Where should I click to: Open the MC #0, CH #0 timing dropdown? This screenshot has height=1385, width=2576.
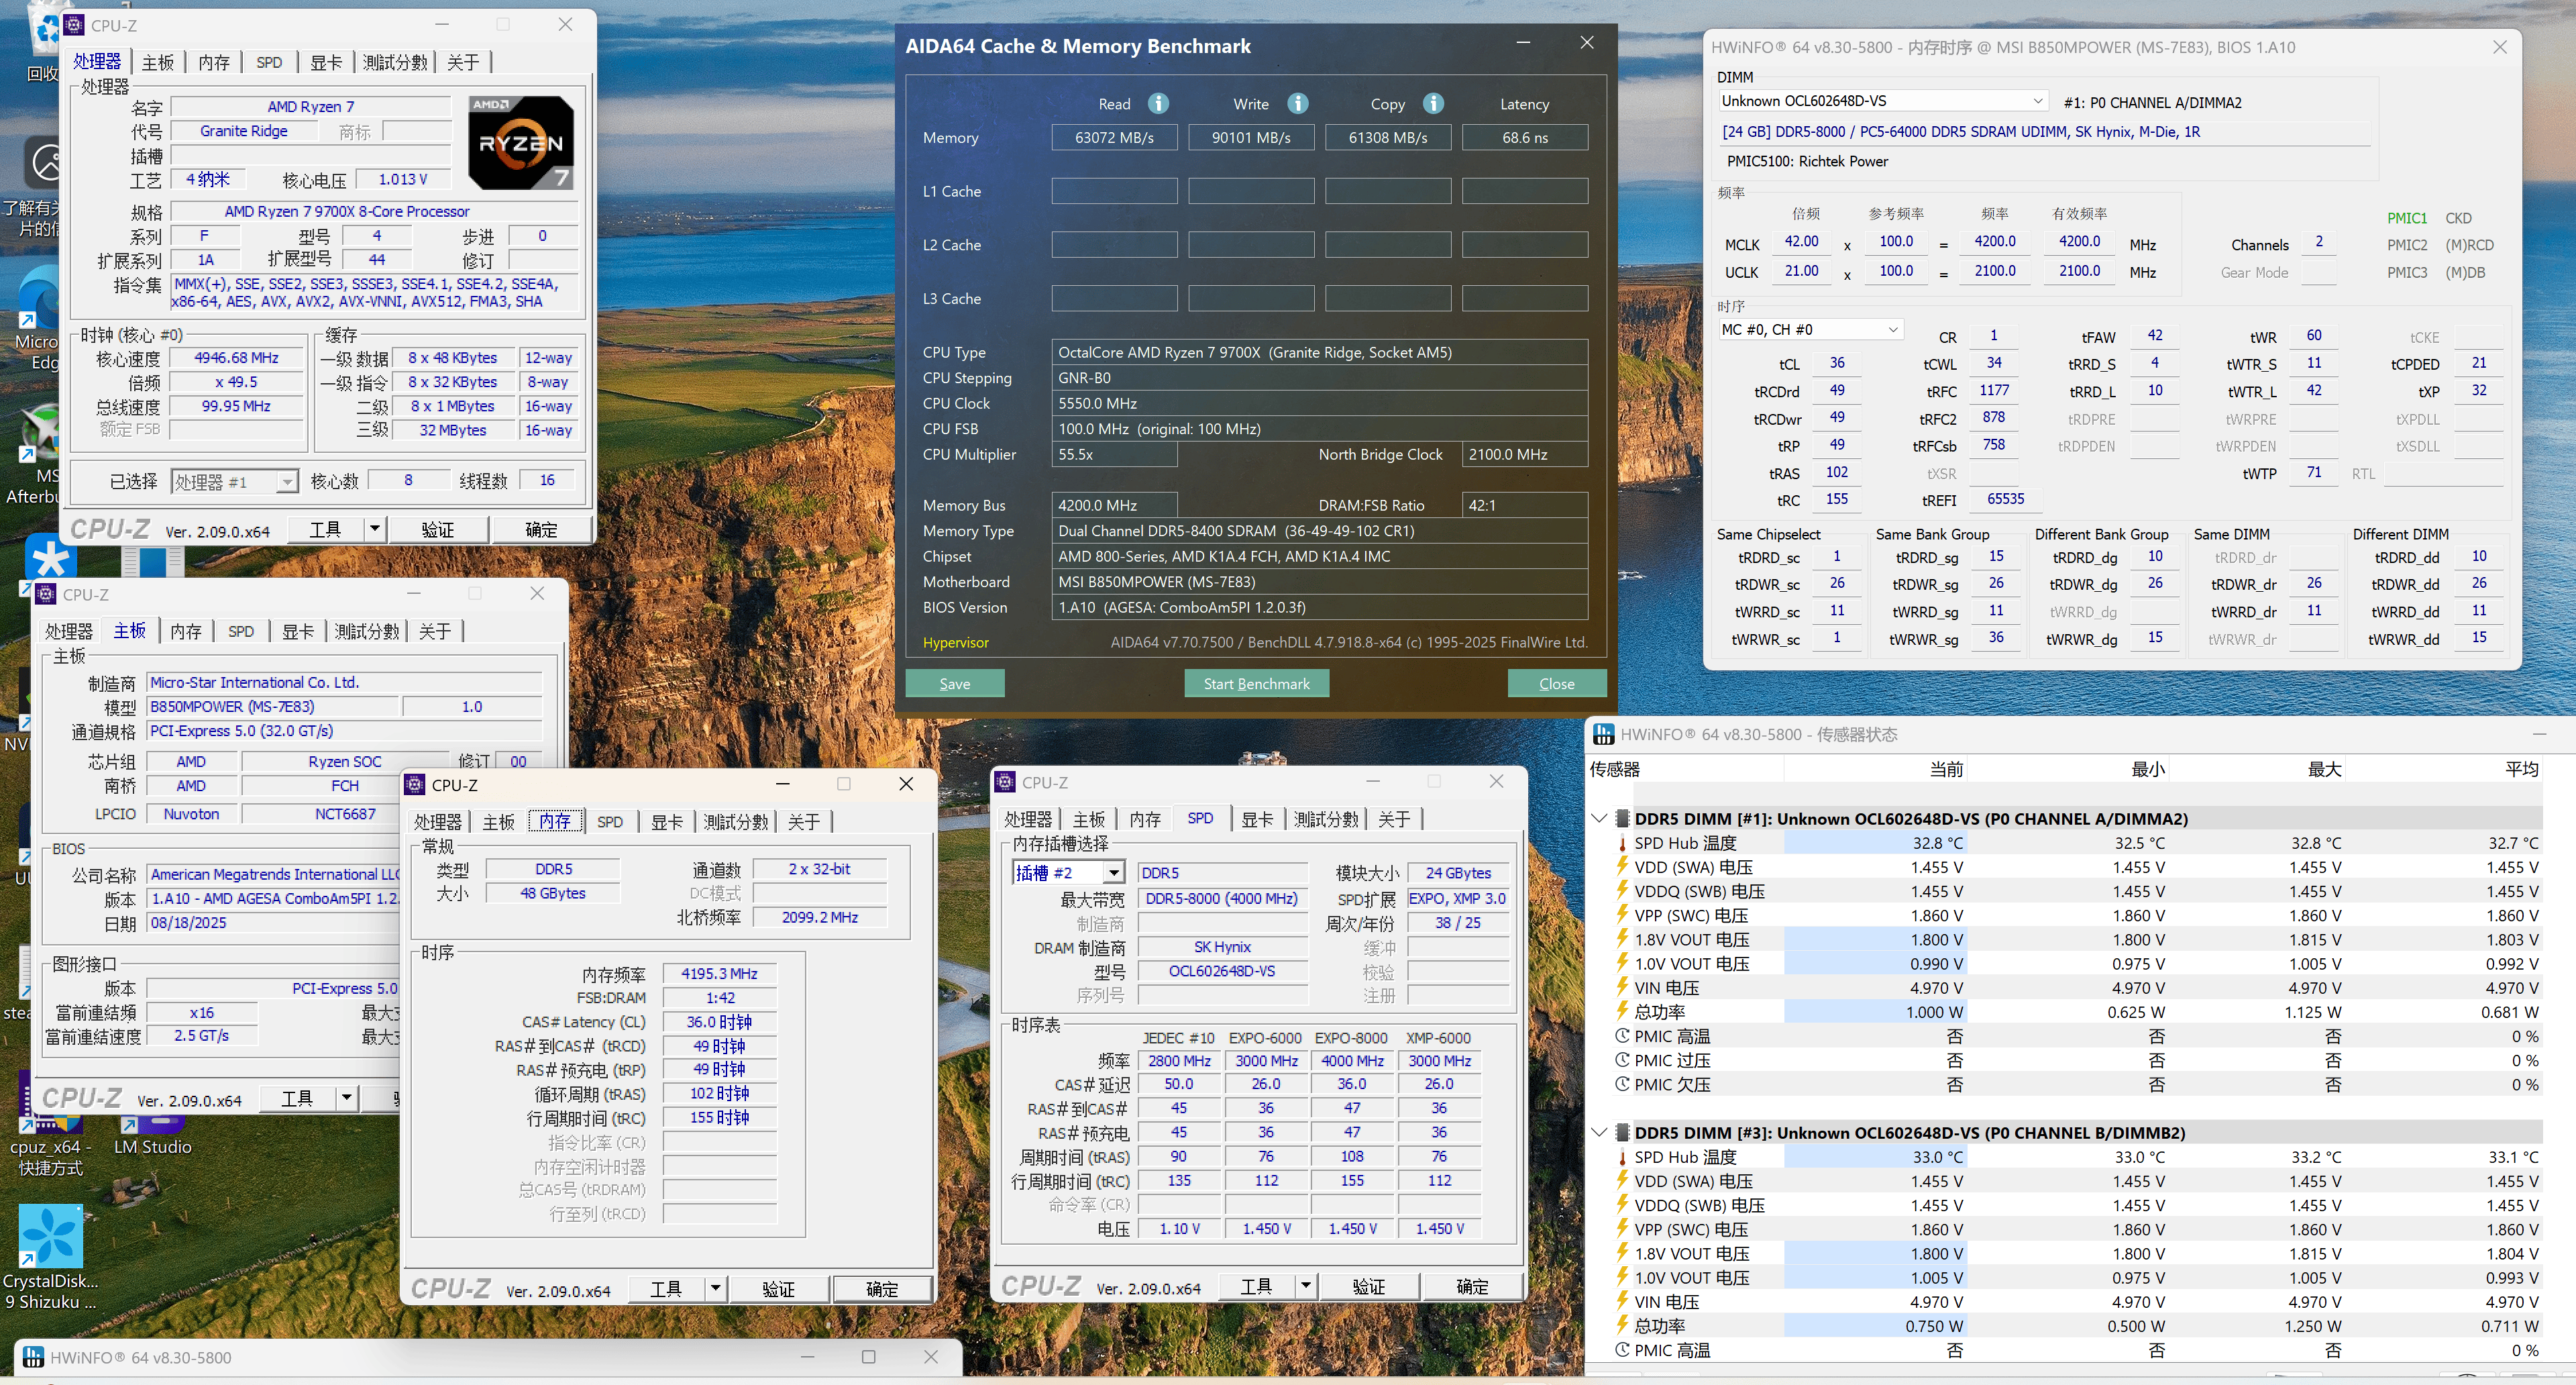pos(1892,330)
